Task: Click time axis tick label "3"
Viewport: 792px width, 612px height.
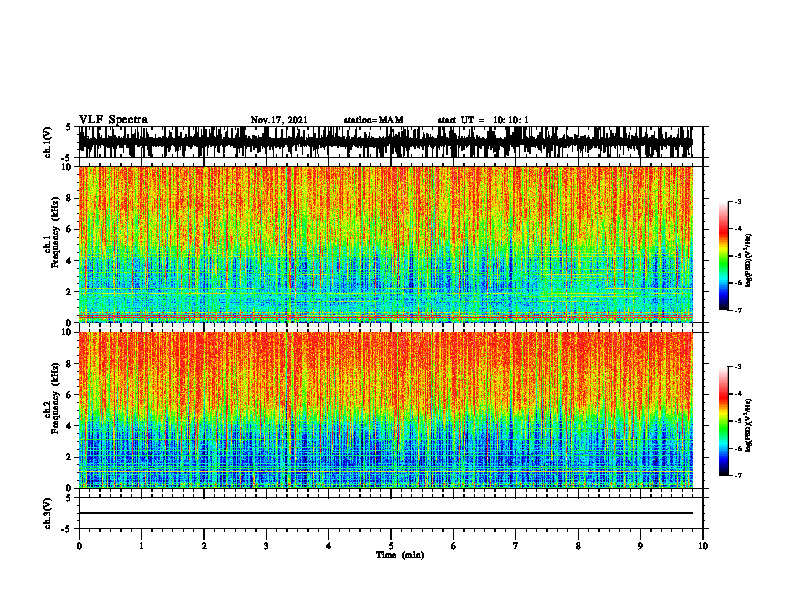Action: 266,546
